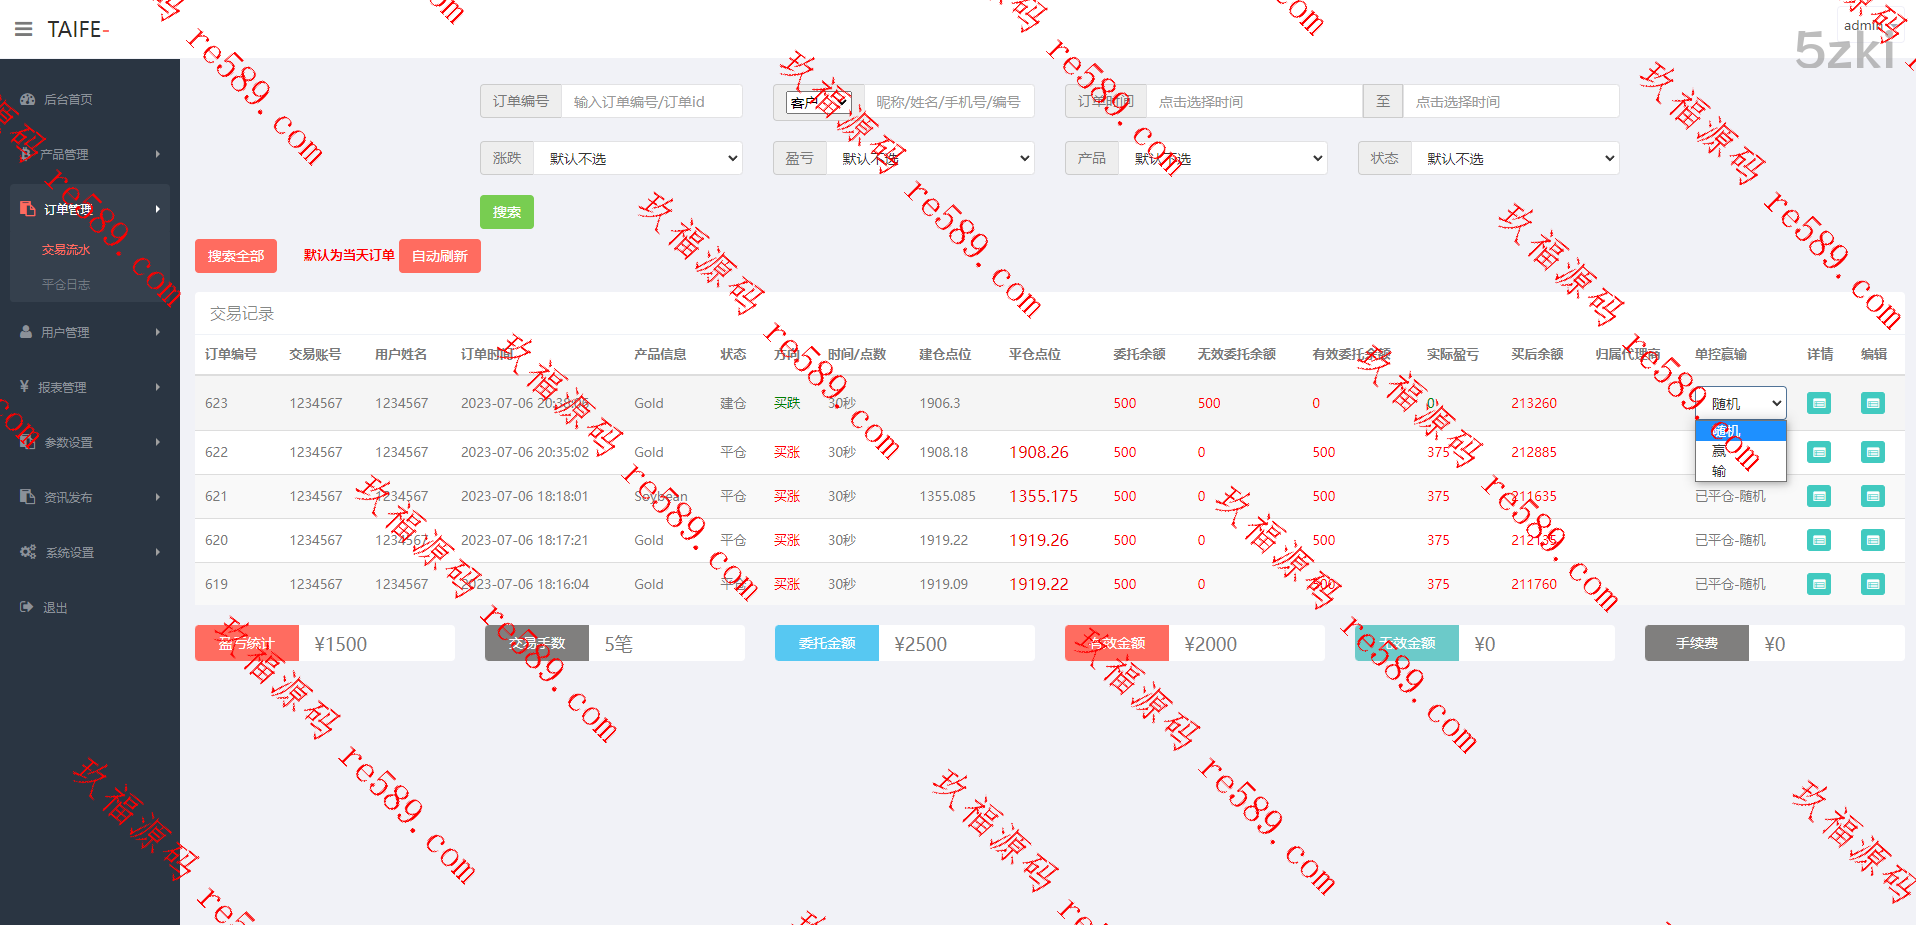This screenshot has width=1916, height=925.
Task: Click order time 2023-07-06 20:35:02
Action: (x=525, y=452)
